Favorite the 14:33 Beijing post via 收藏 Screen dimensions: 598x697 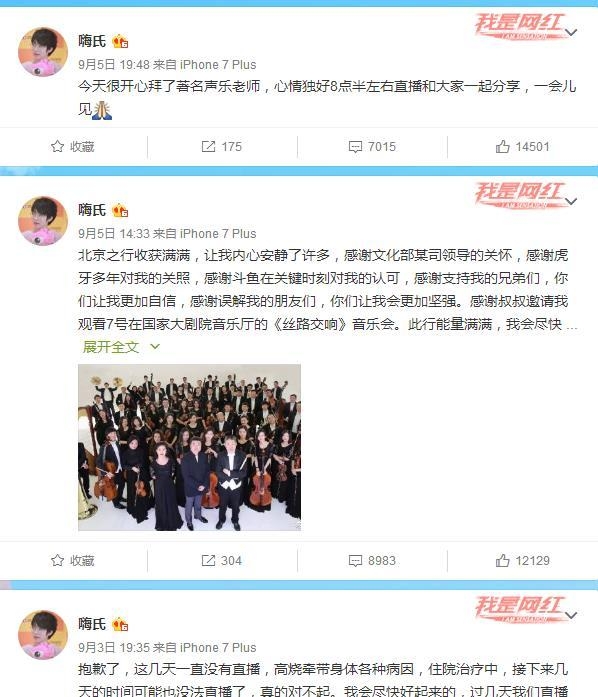pyautogui.click(x=72, y=561)
